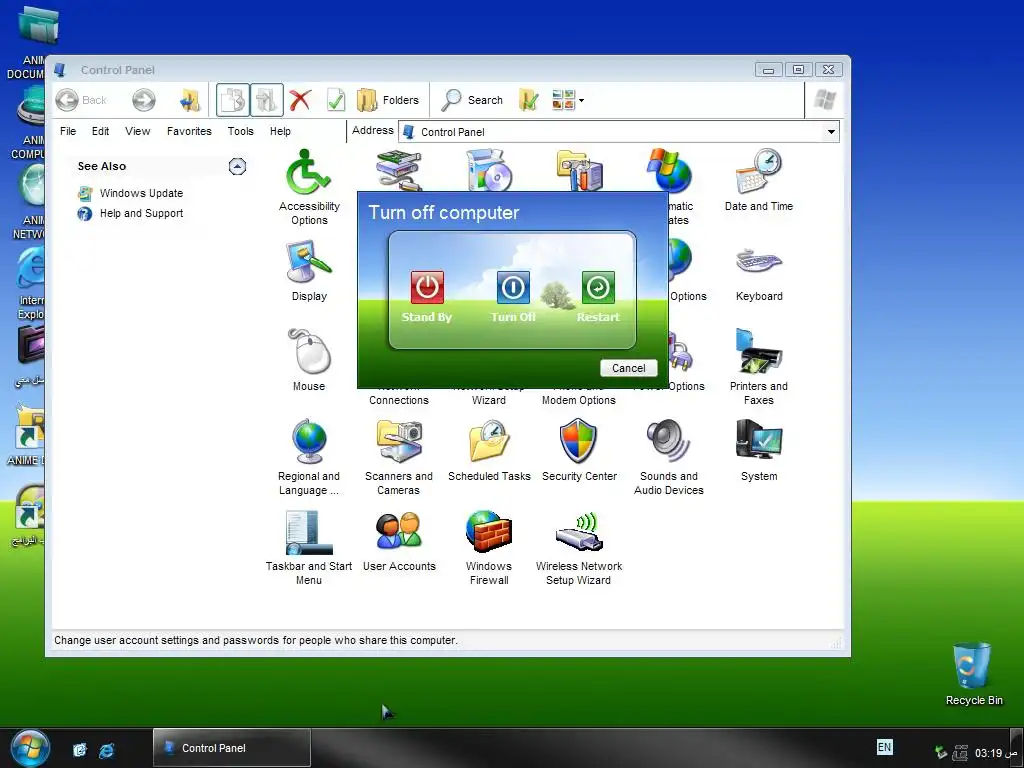Screen dimensions: 1024x768
Task: Open Printers and Faxes
Action: (x=758, y=367)
